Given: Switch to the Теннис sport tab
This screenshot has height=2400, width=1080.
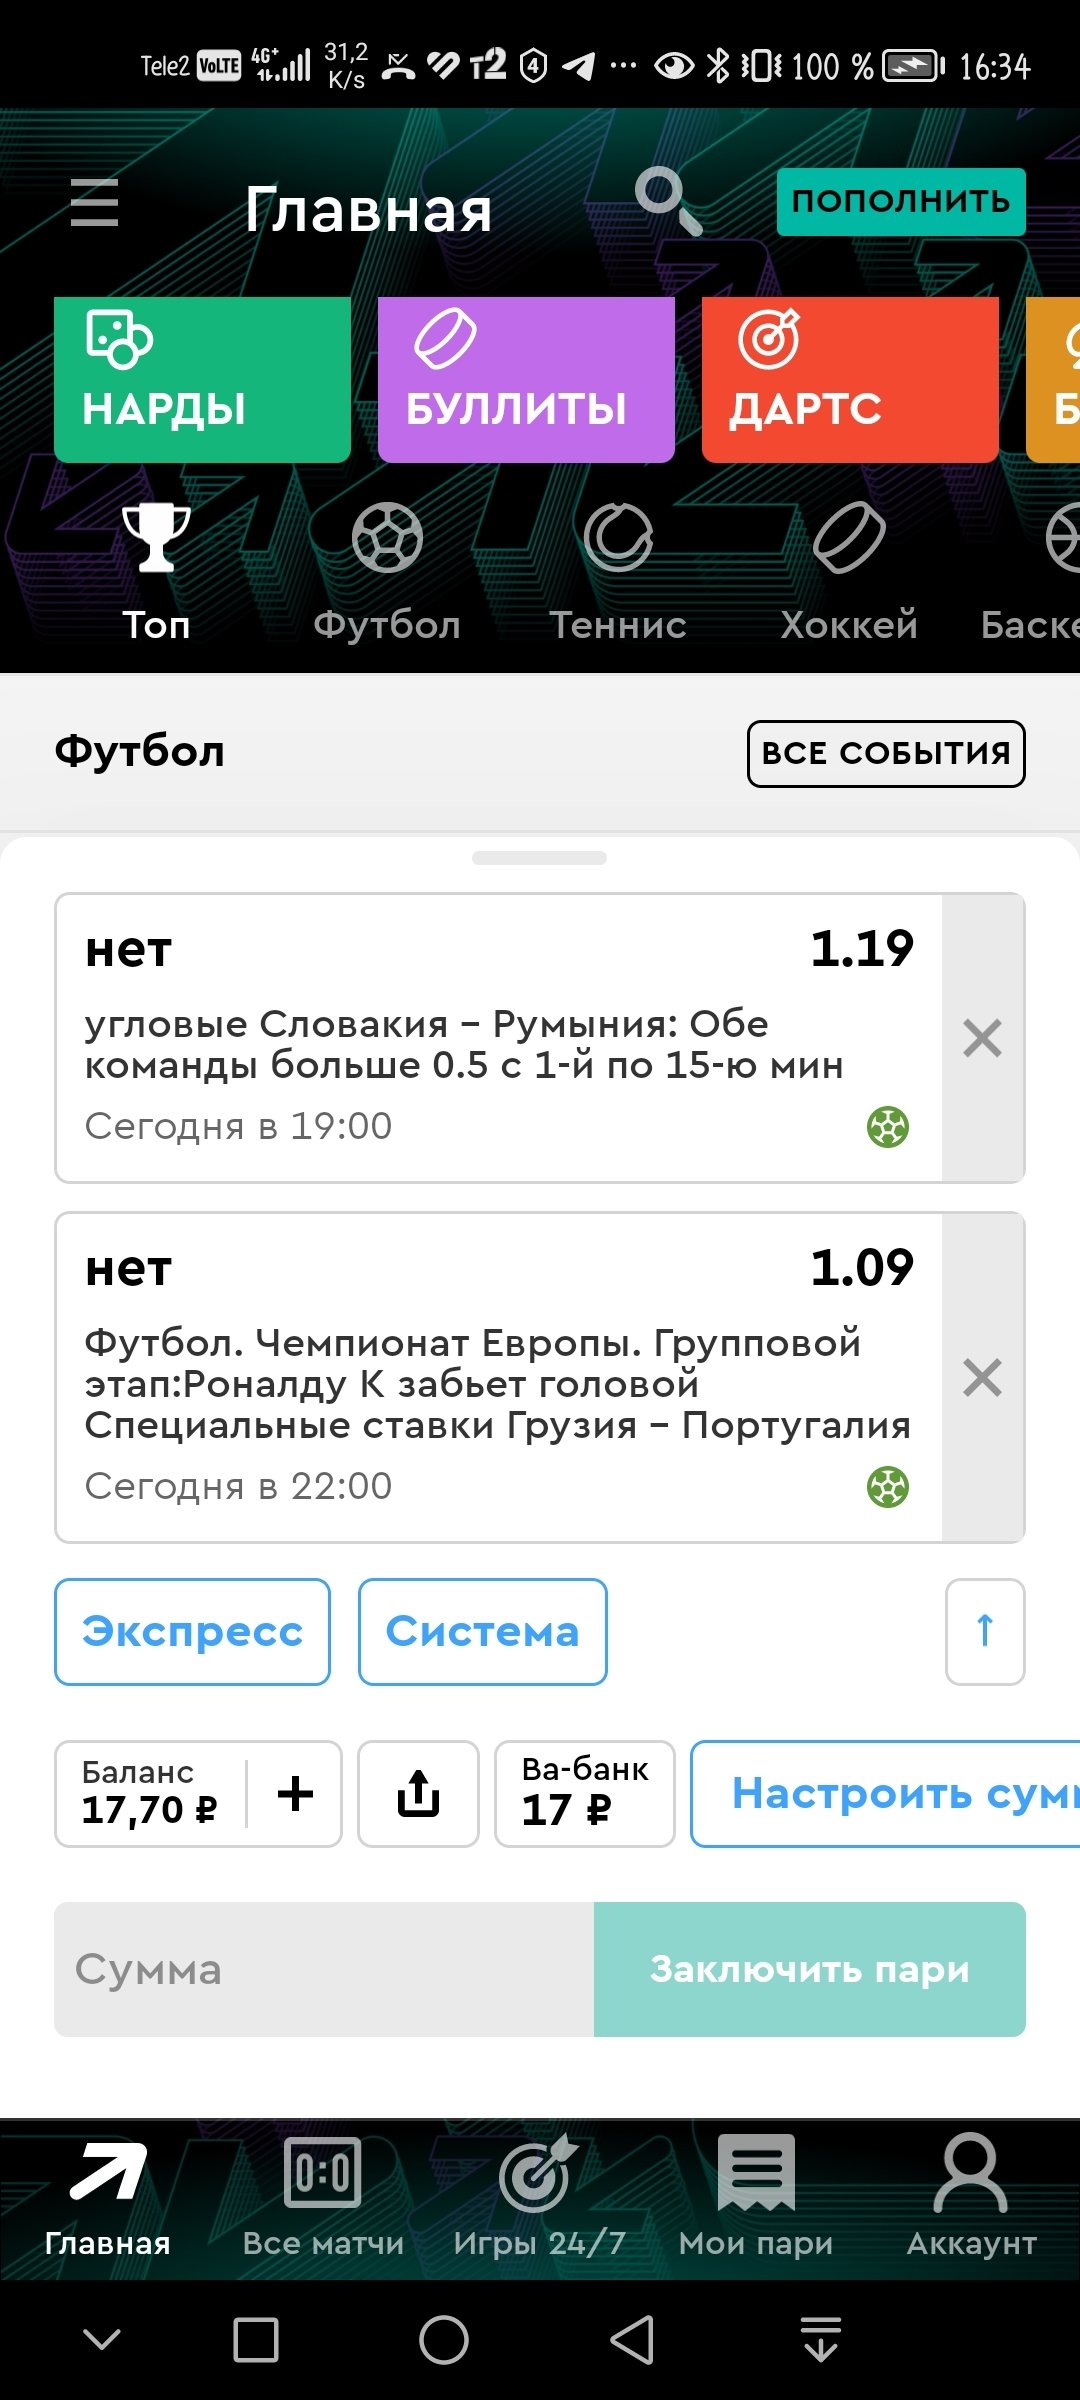Looking at the screenshot, I should (618, 572).
